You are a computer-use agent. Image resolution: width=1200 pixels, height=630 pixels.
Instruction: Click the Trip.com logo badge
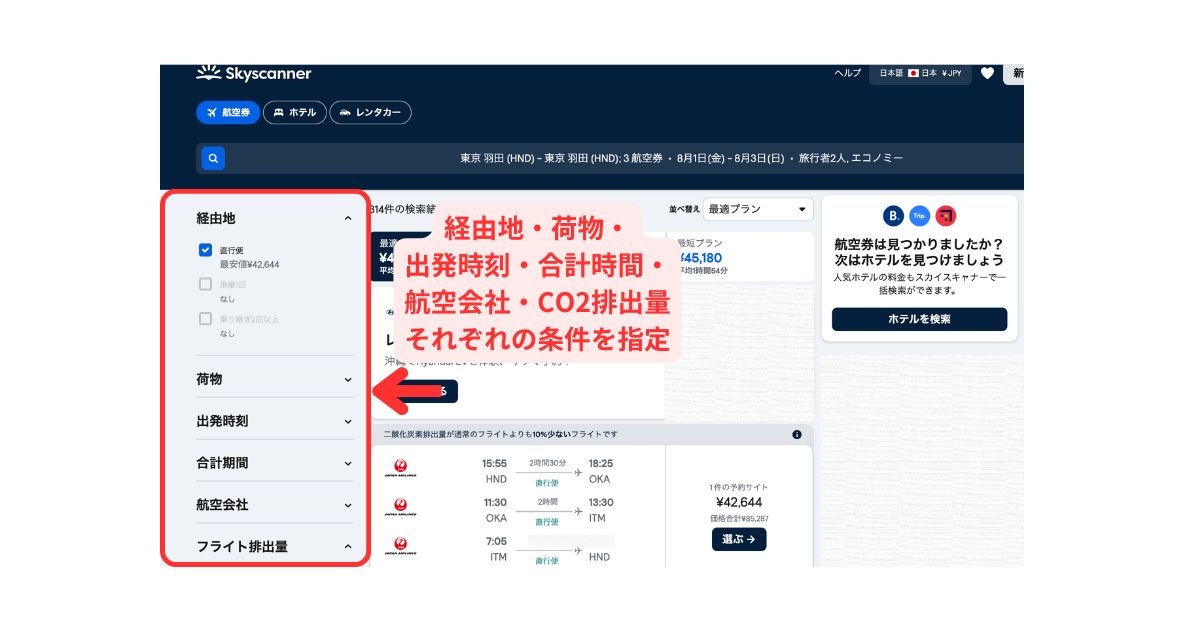[920, 215]
